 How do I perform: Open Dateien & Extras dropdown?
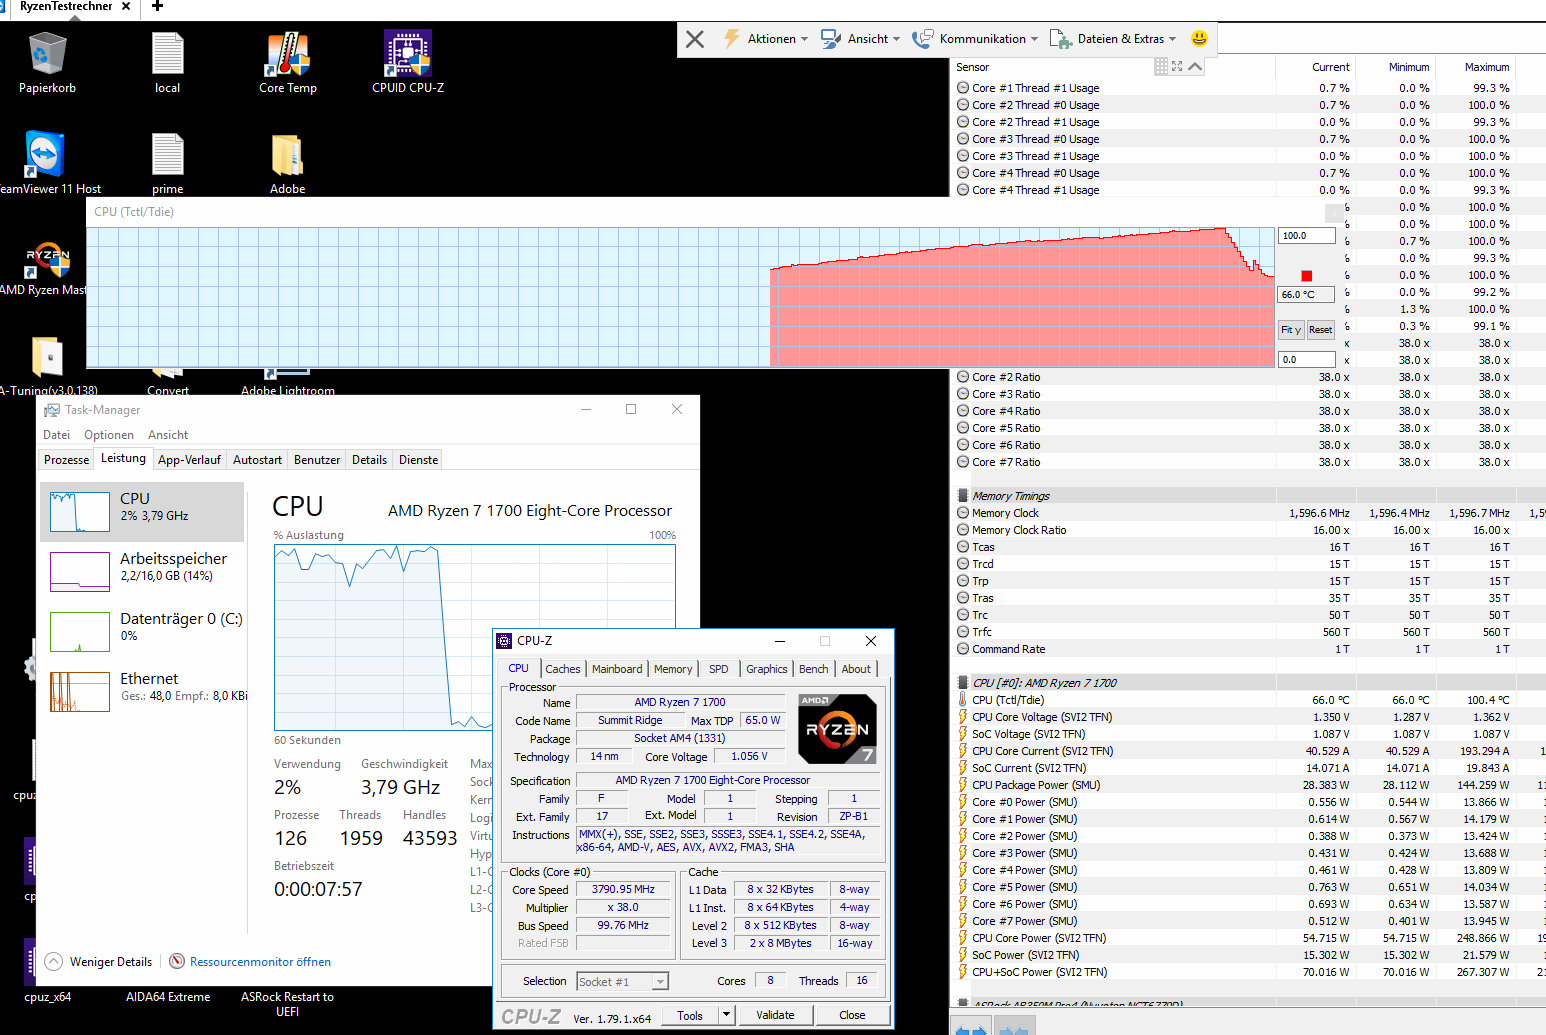coord(1112,39)
